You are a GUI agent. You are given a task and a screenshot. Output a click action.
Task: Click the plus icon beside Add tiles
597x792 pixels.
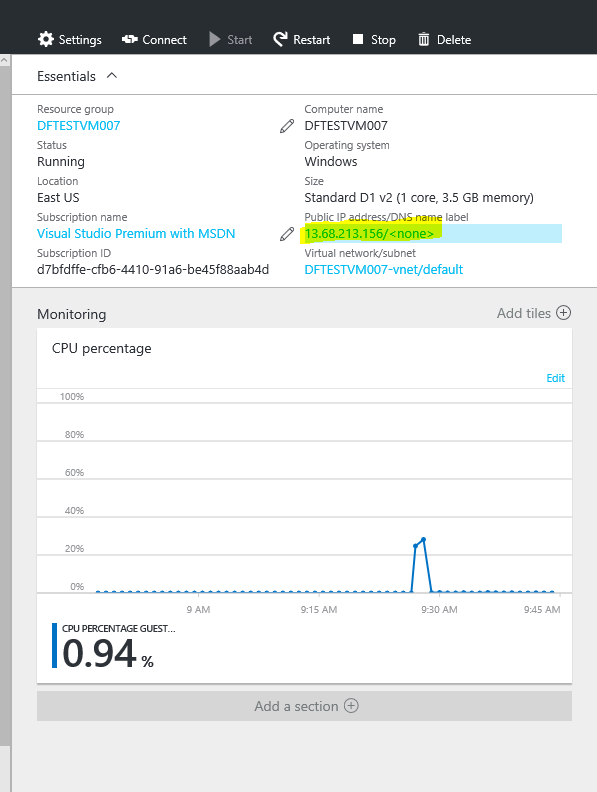click(563, 313)
